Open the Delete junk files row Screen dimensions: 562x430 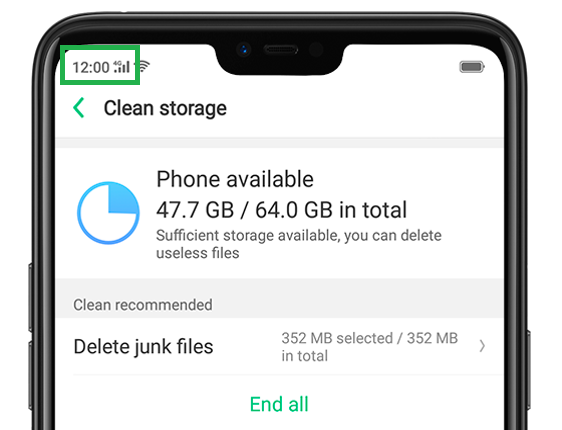pyautogui.click(x=280, y=347)
